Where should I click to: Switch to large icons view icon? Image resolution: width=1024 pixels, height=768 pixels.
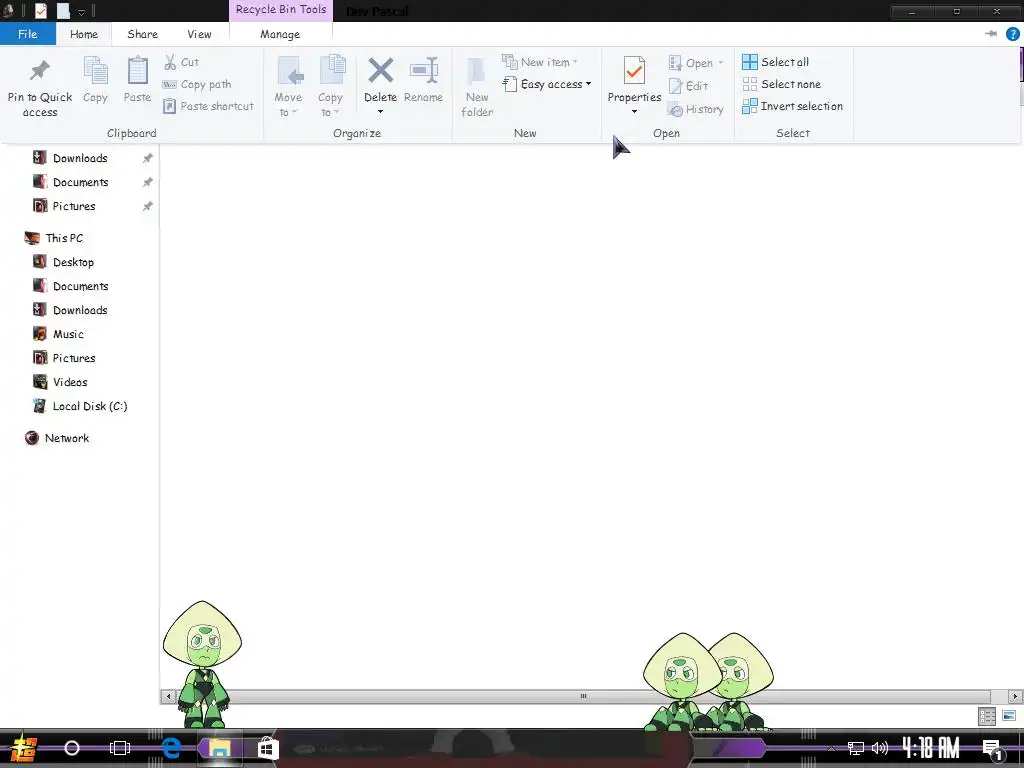pyautogui.click(x=1009, y=716)
